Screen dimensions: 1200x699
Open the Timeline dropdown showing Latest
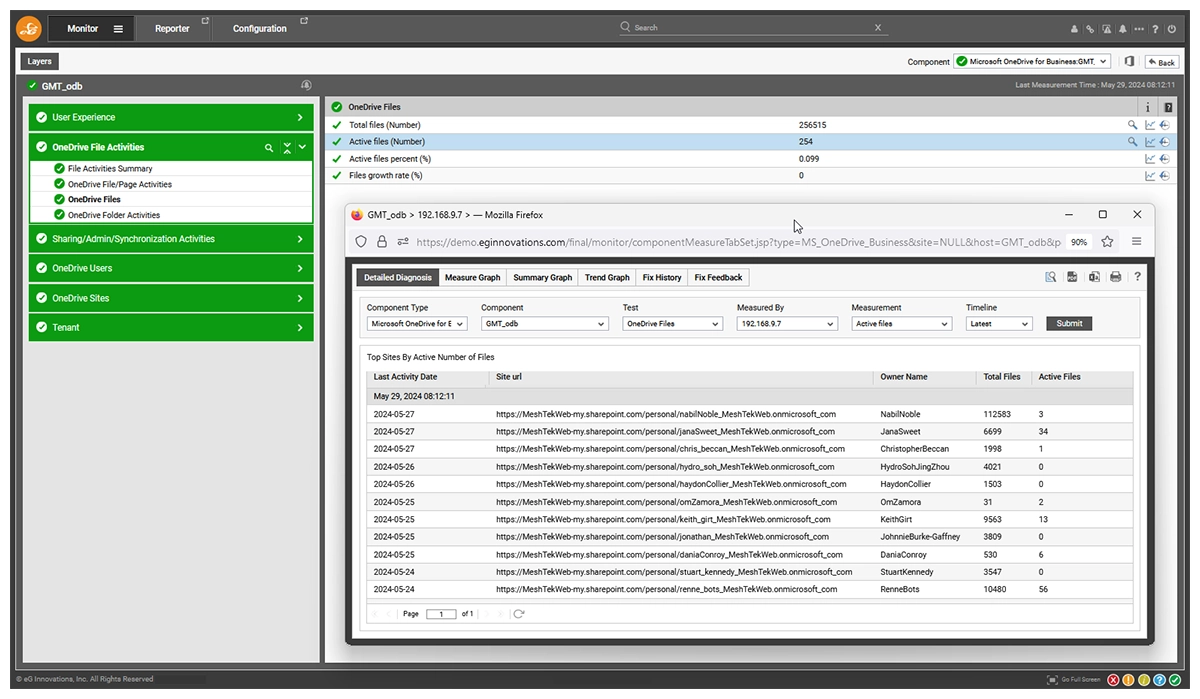point(999,324)
